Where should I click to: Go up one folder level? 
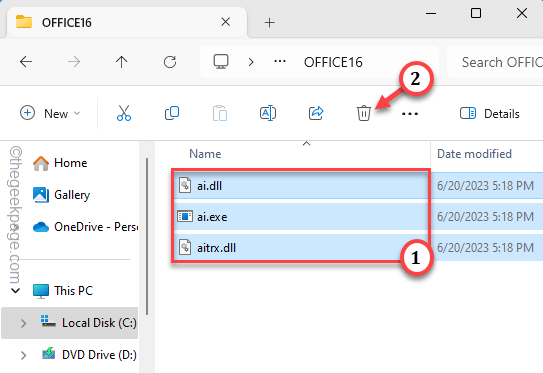(122, 62)
